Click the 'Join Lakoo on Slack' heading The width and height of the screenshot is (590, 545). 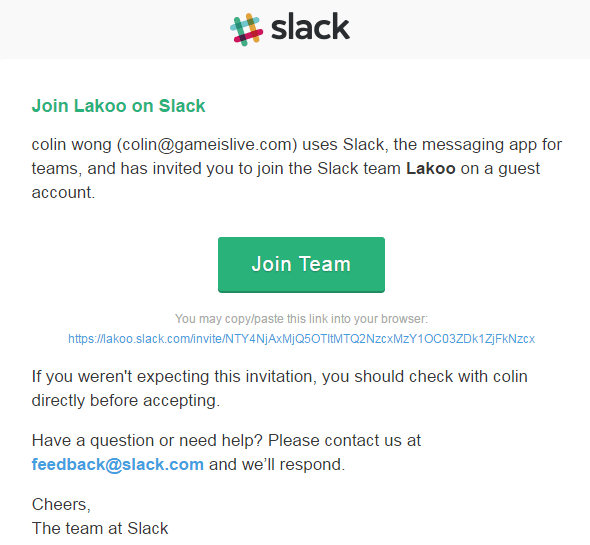click(119, 106)
